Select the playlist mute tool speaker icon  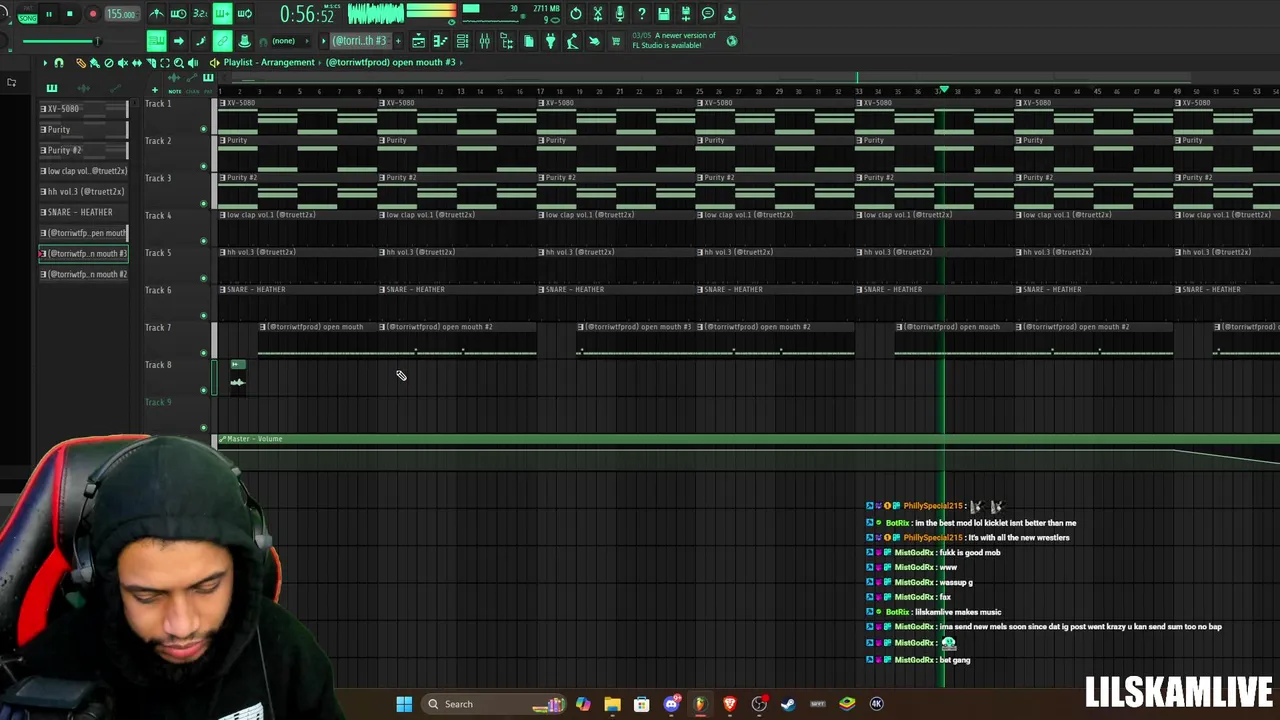123,63
